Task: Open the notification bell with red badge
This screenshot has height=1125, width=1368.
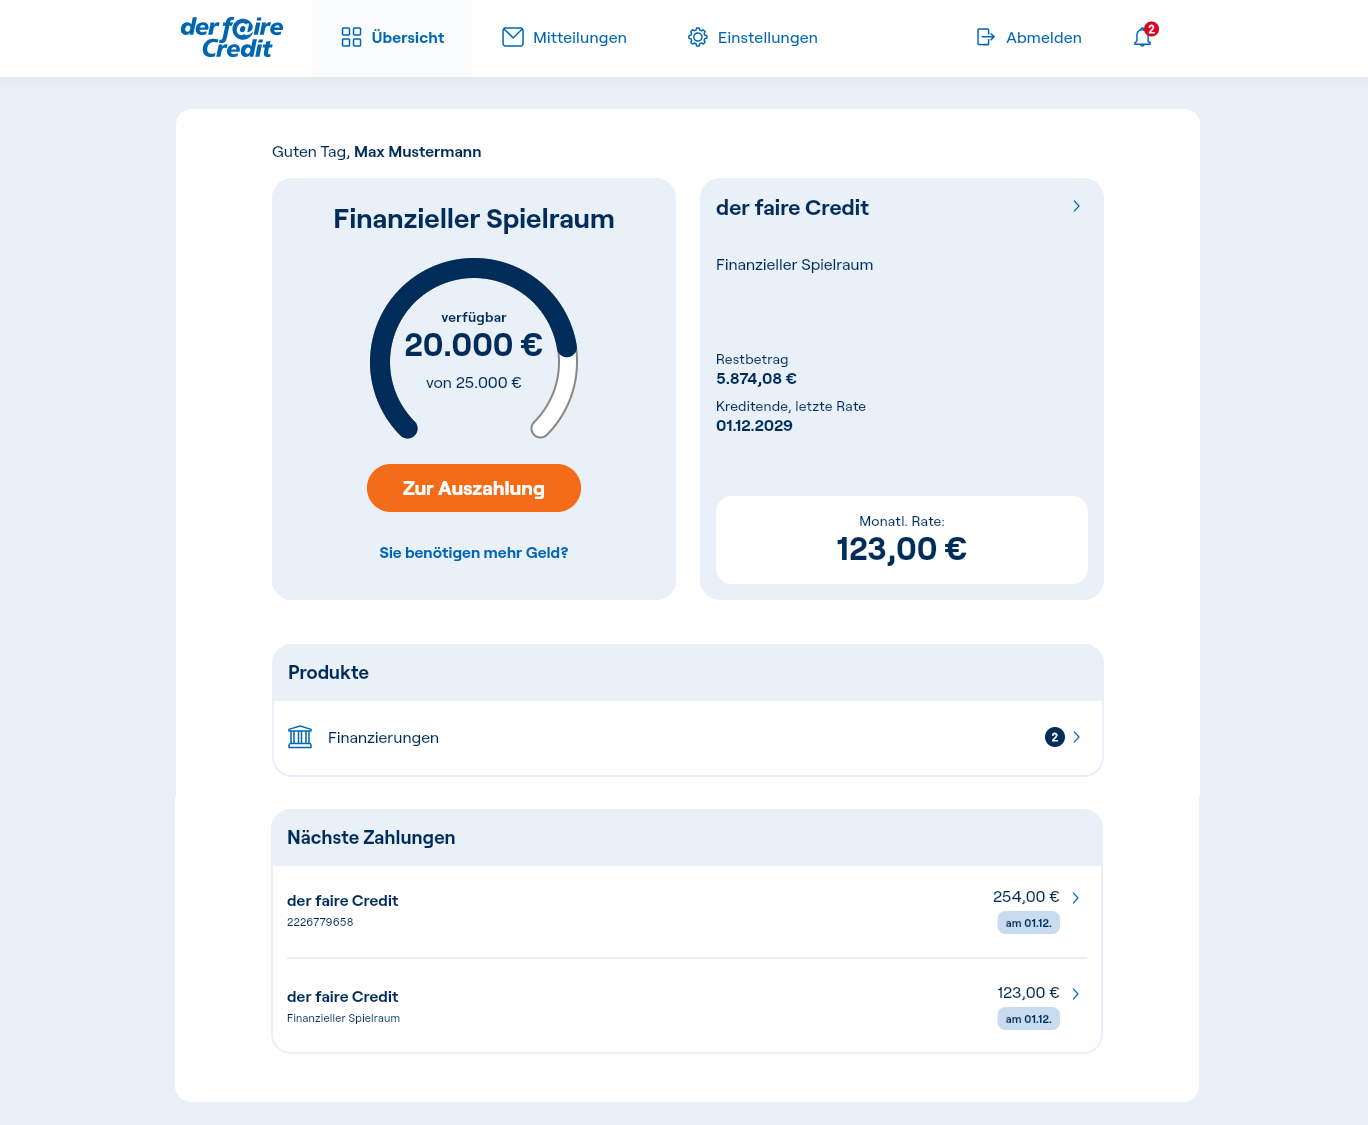Action: click(1142, 38)
